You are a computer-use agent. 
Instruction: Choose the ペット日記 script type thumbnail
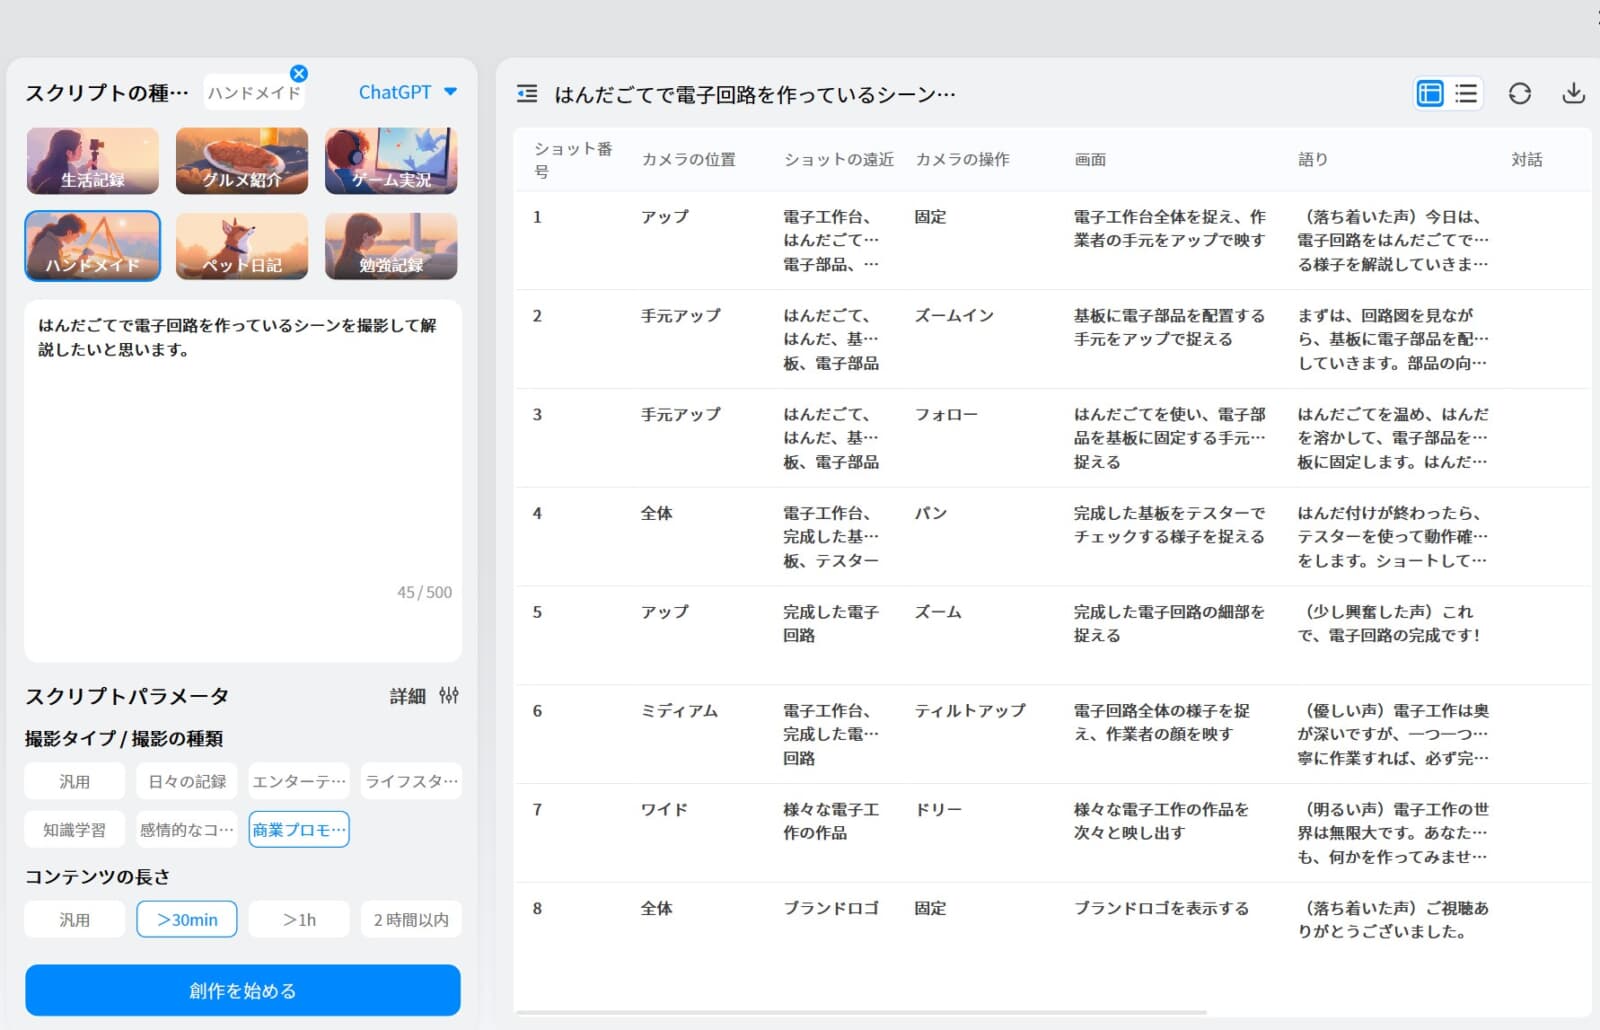coord(242,246)
